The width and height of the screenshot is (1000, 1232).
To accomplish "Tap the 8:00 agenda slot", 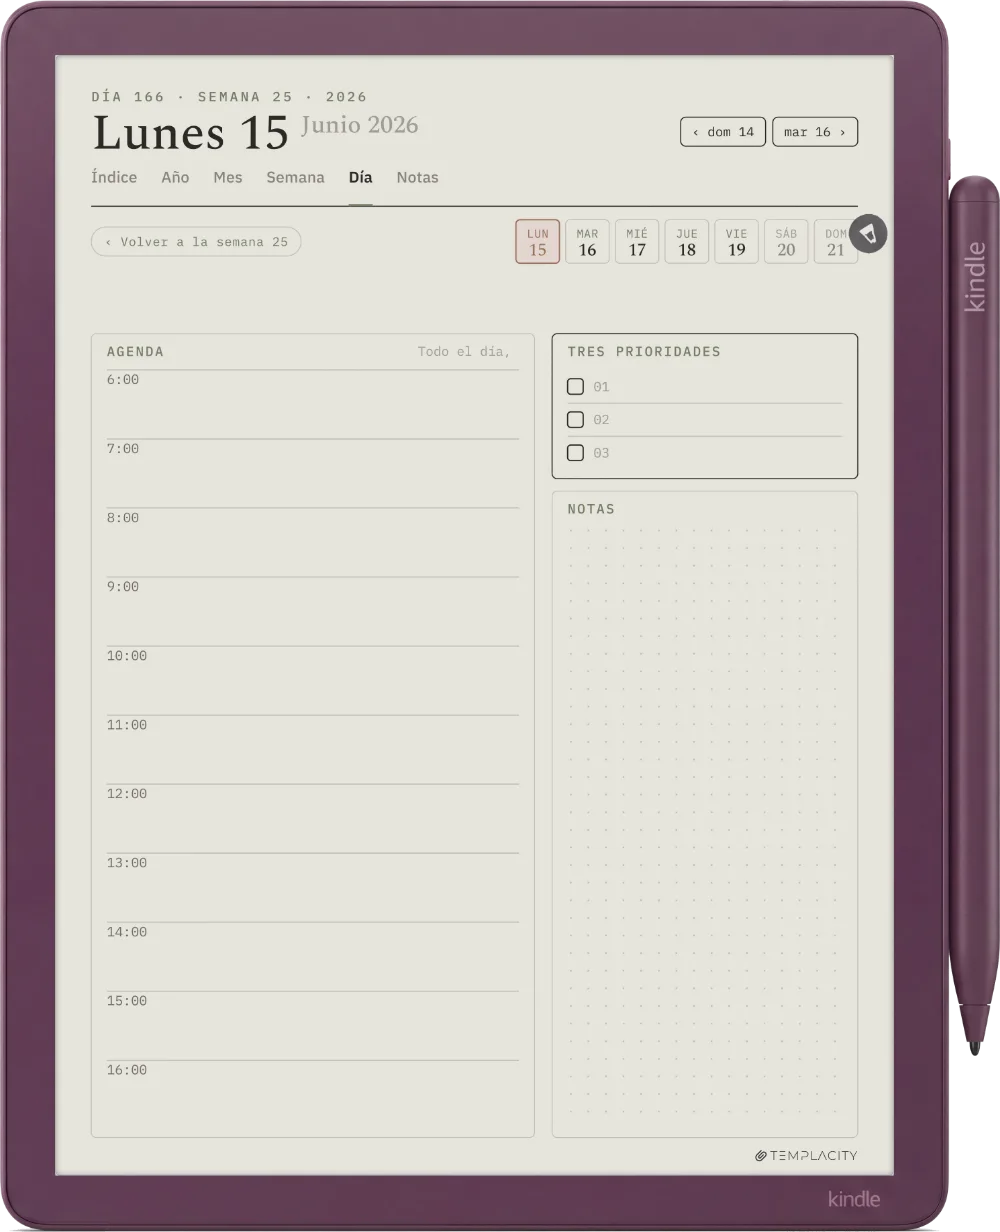I will pos(312,542).
